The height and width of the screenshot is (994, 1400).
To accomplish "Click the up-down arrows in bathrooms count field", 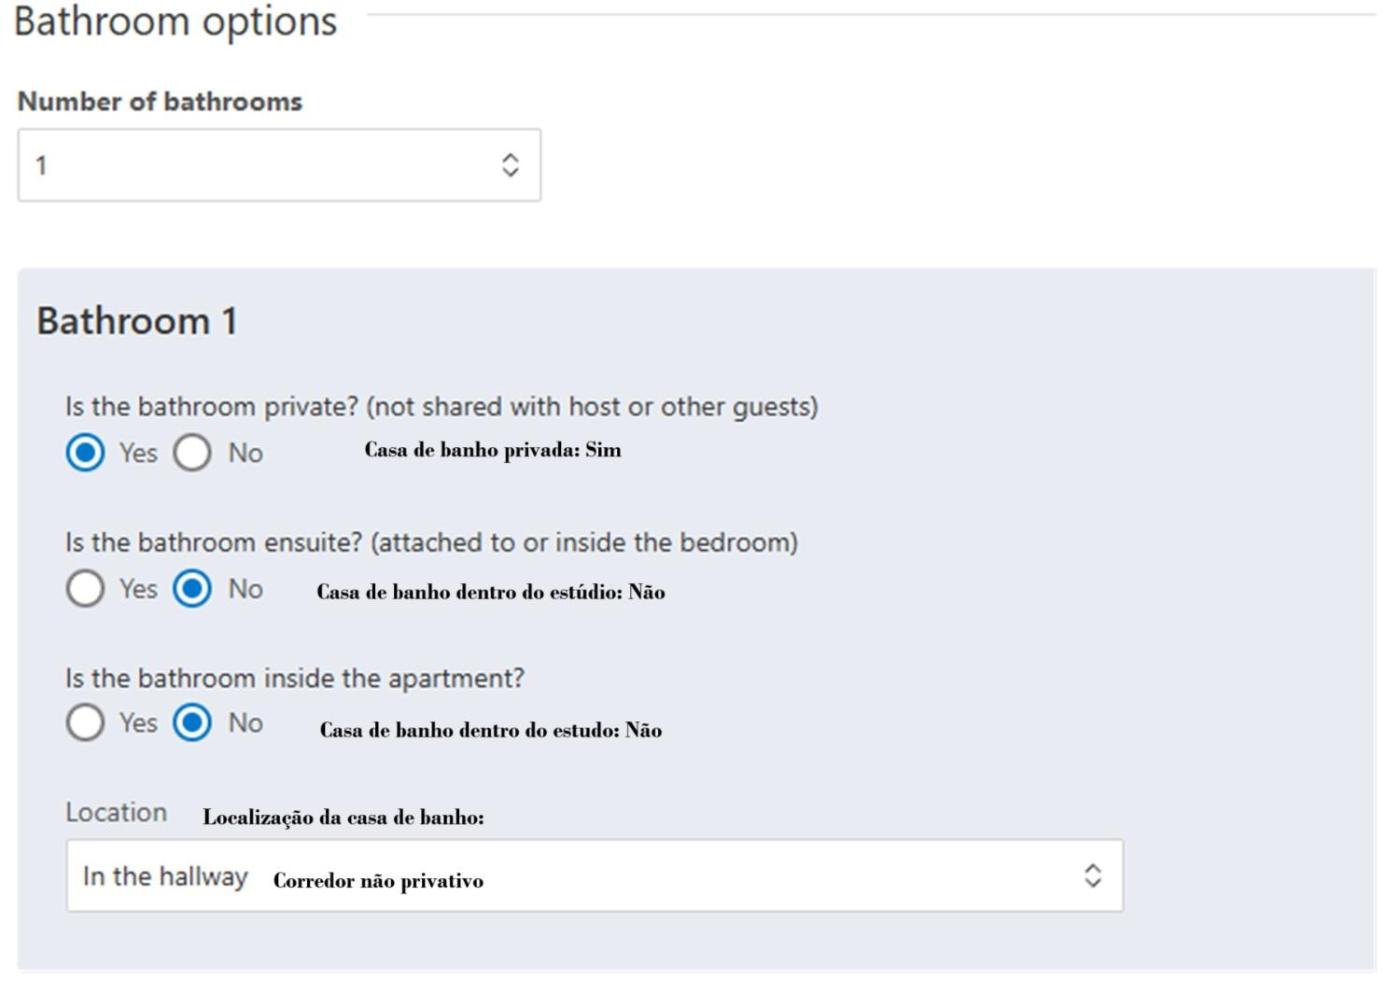I will (510, 165).
